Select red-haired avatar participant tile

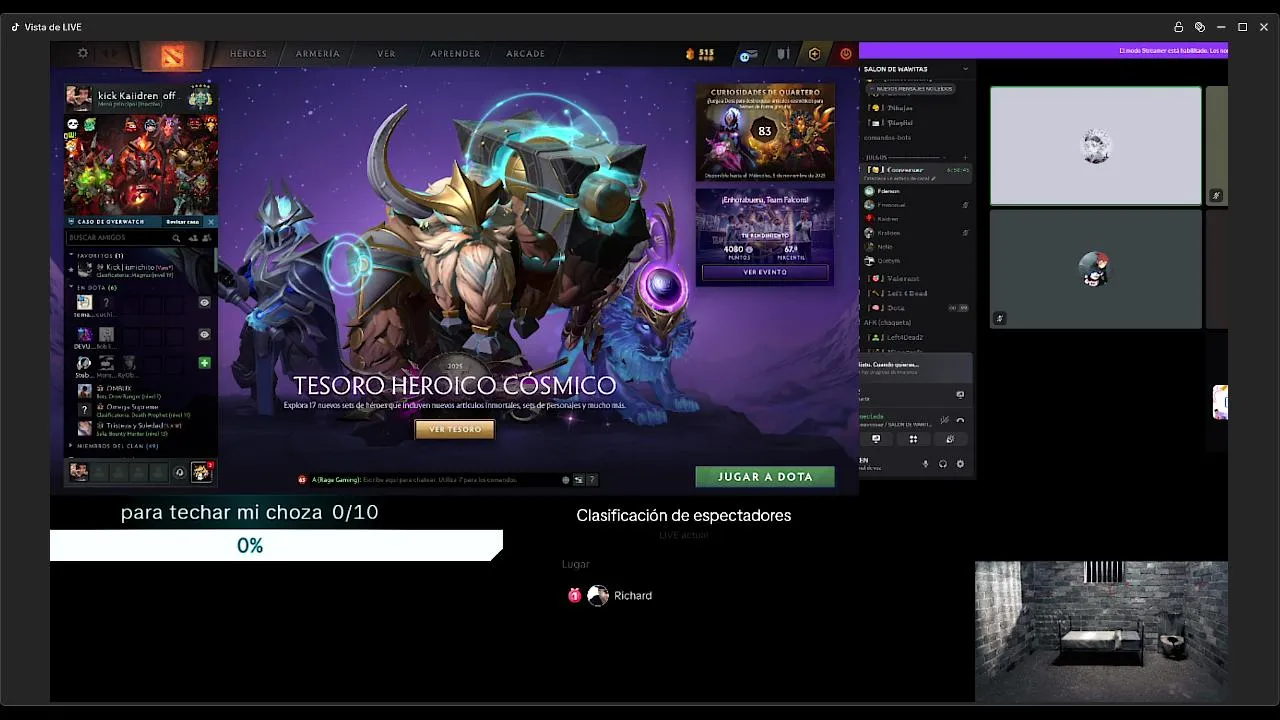pyautogui.click(x=1096, y=269)
